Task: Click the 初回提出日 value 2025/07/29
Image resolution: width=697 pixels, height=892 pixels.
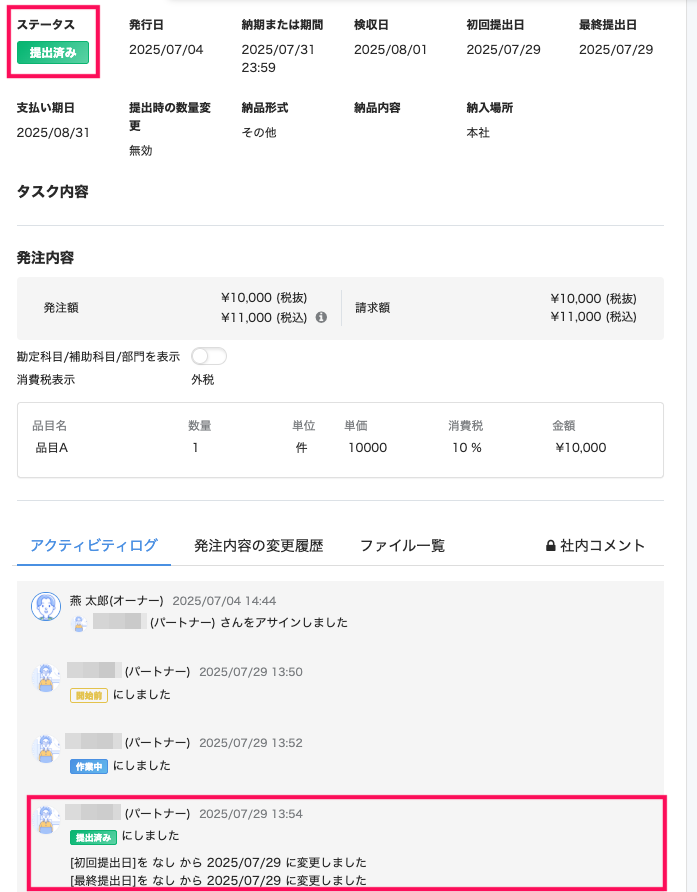Action: tap(504, 49)
